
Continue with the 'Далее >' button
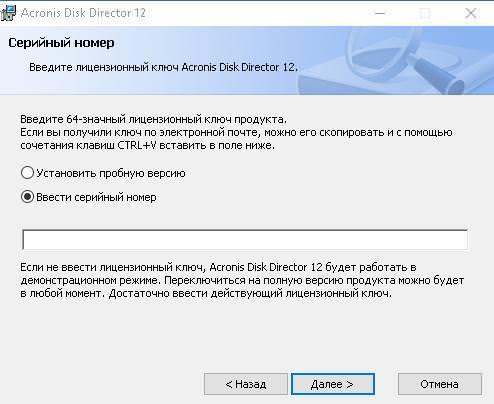point(333,384)
